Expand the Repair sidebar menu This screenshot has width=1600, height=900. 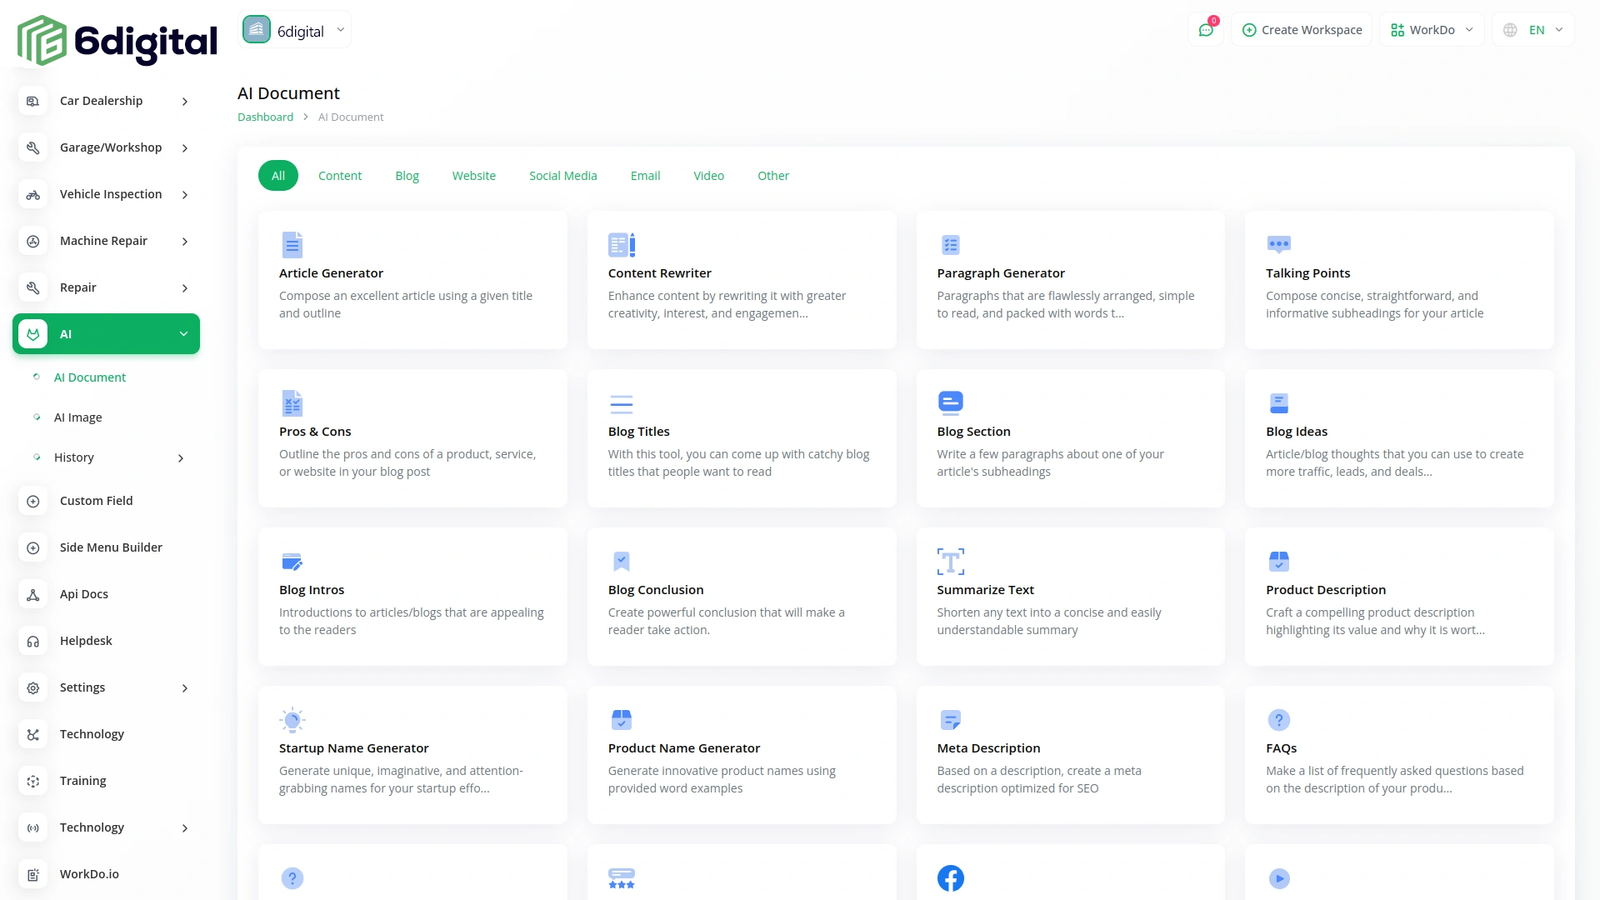coord(106,288)
